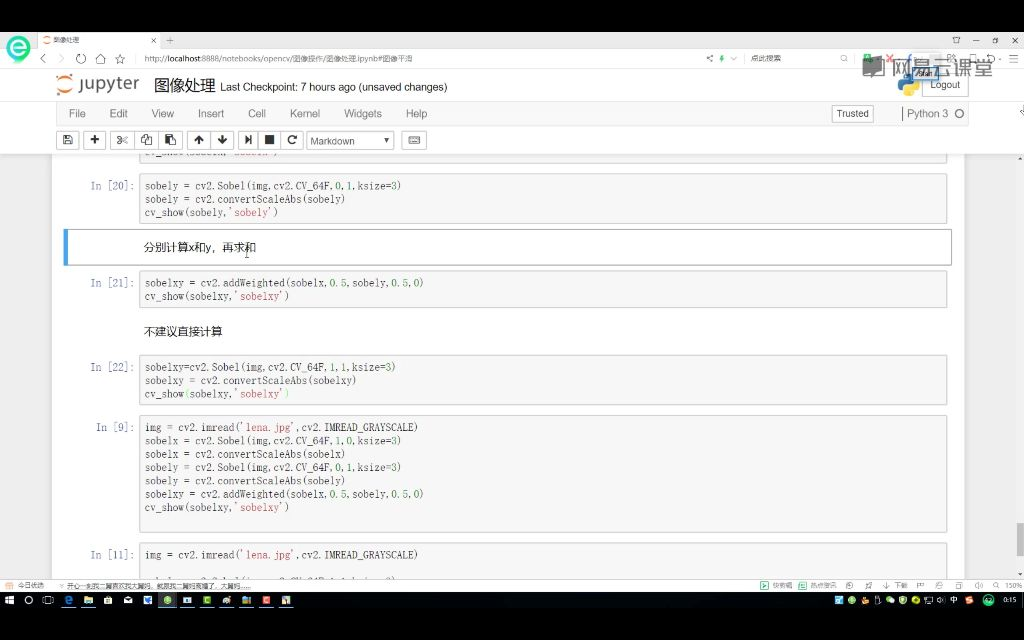Open the Widgets menu
This screenshot has width=1024, height=640.
tap(362, 114)
